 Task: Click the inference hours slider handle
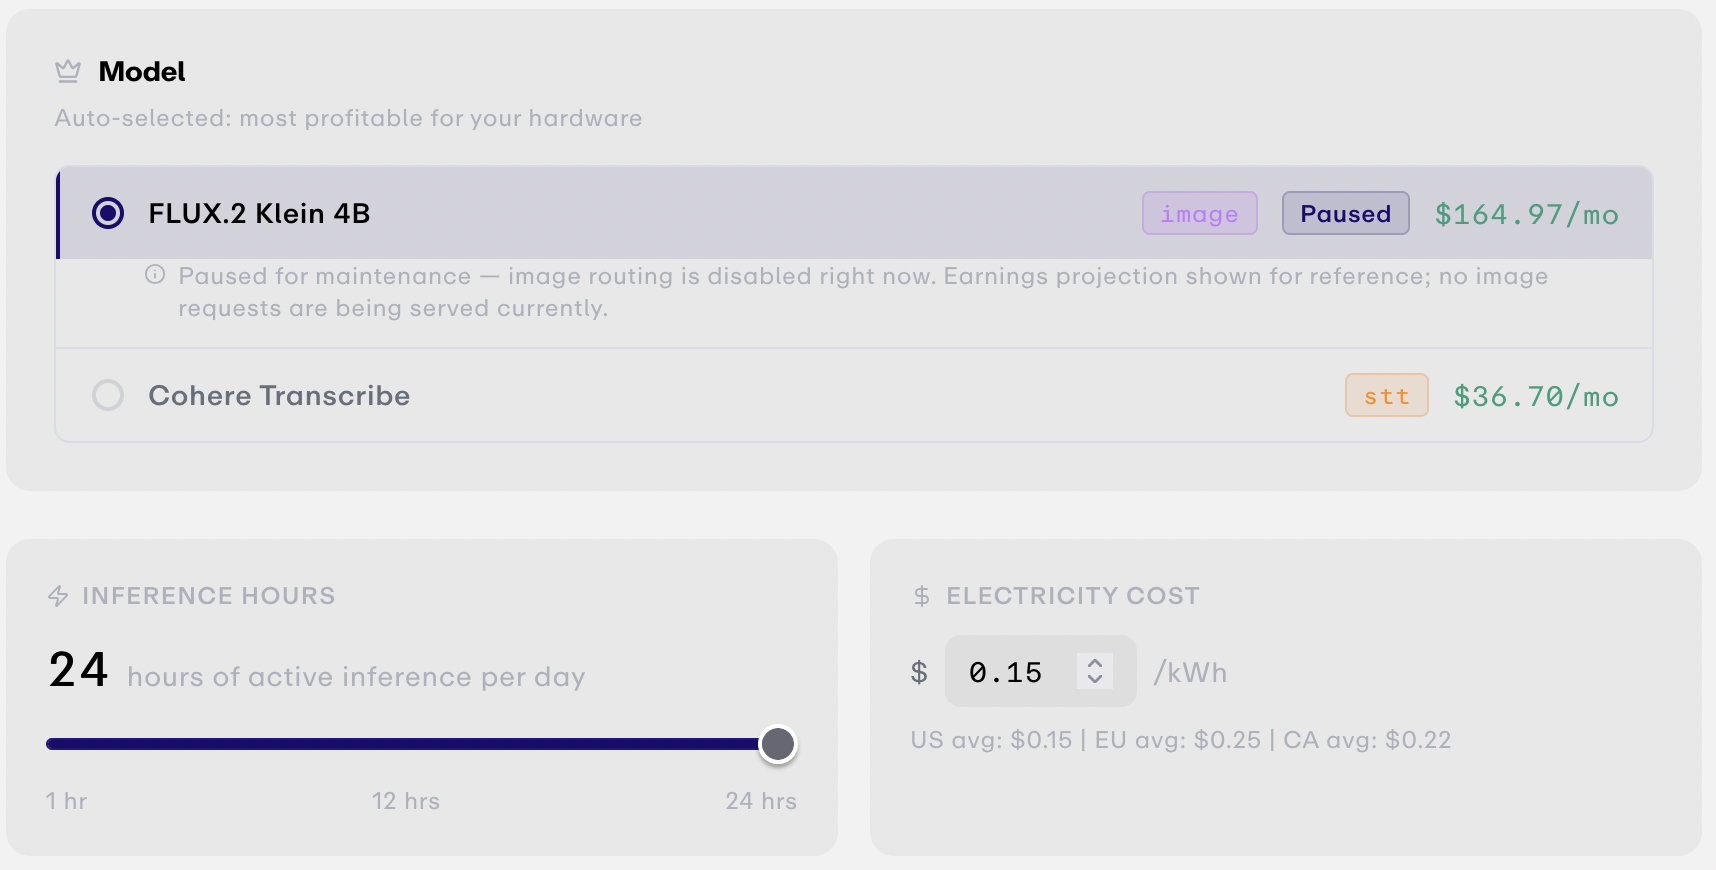tap(778, 744)
